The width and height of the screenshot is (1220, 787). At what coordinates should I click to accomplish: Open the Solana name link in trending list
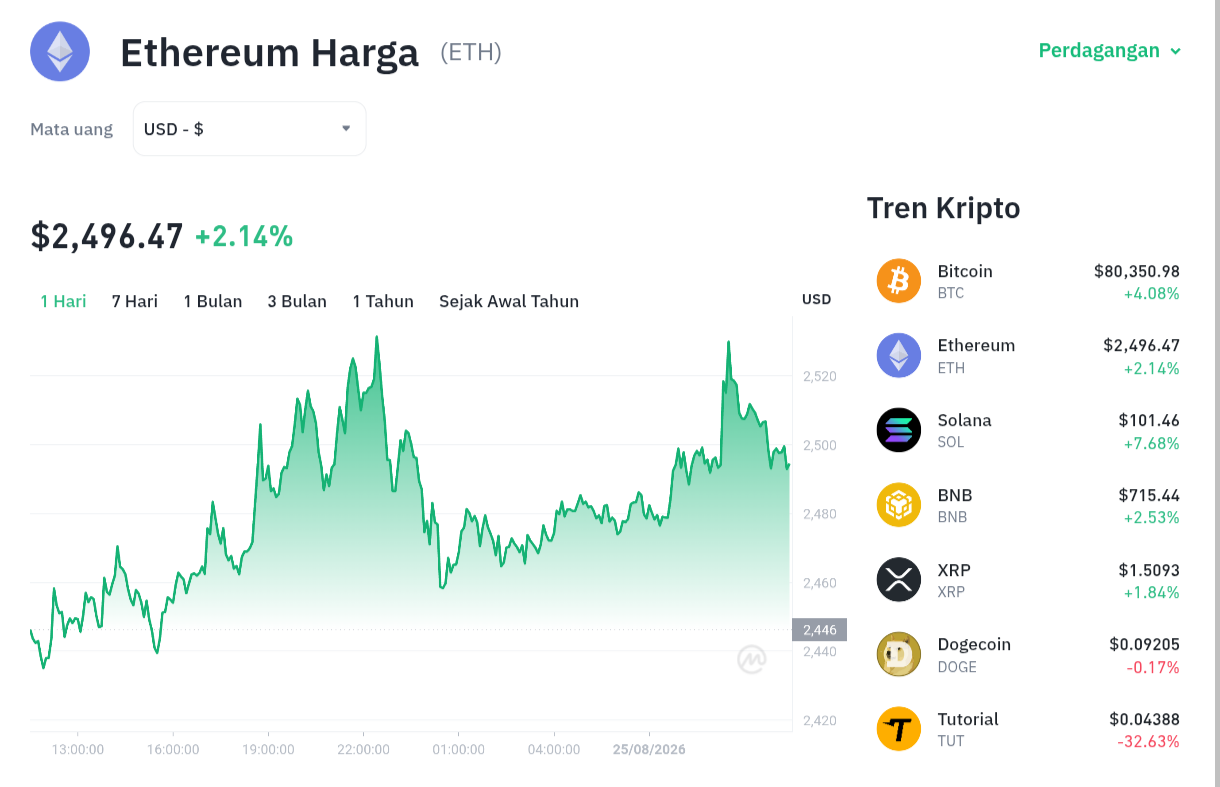click(x=964, y=420)
